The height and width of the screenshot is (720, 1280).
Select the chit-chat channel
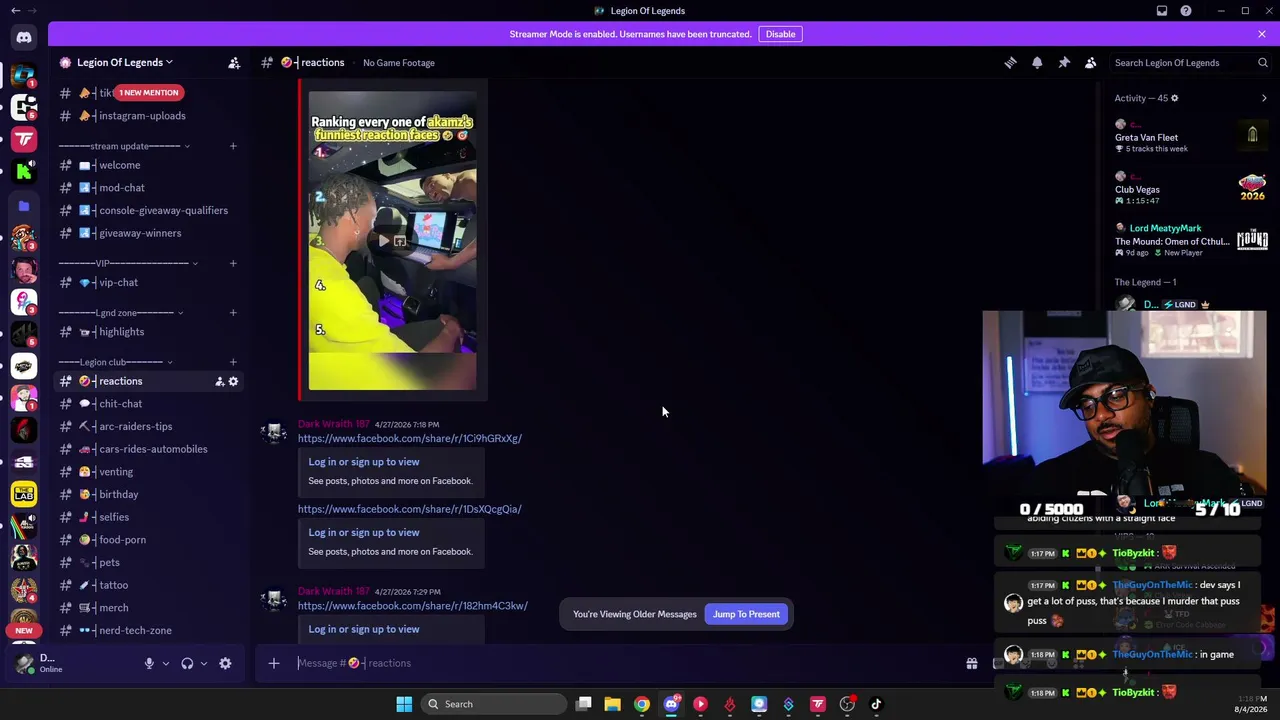pyautogui.click(x=149, y=404)
